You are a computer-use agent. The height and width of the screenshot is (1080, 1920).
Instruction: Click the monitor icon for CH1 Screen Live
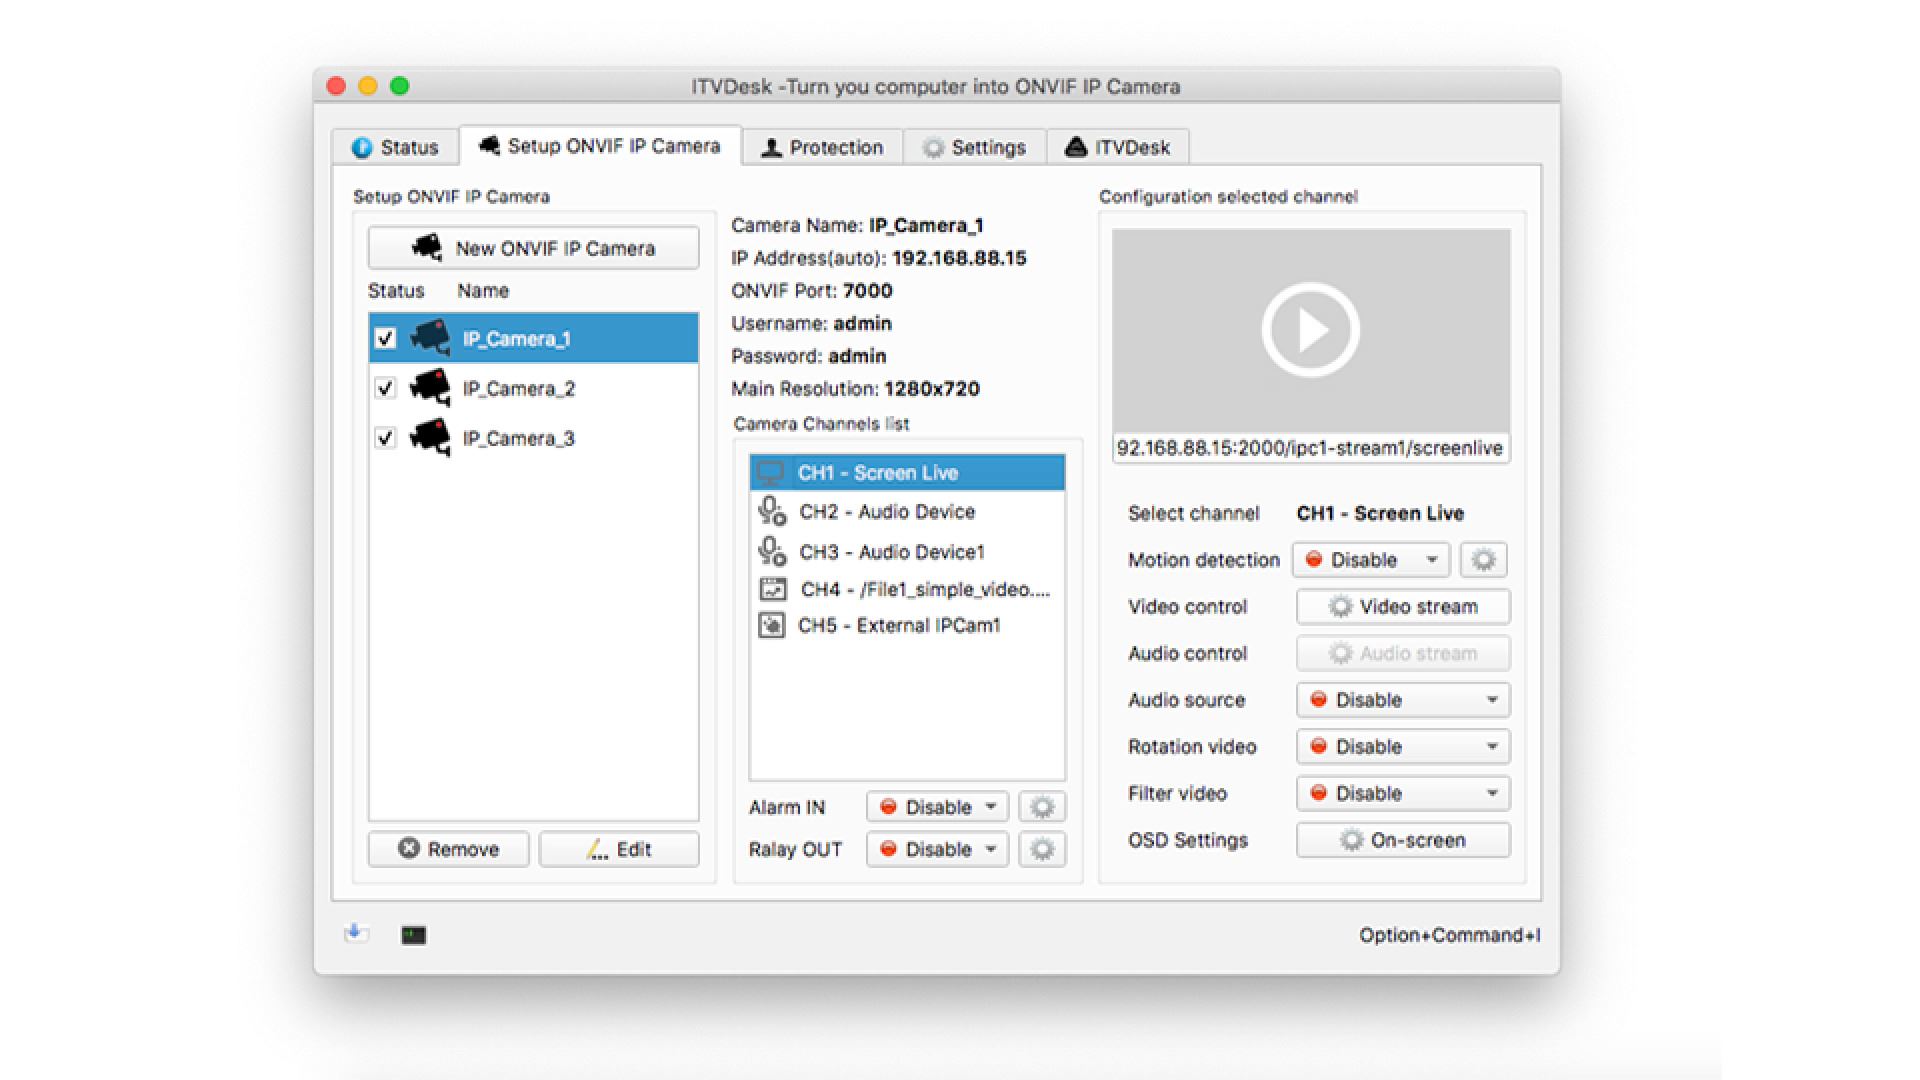pyautogui.click(x=771, y=472)
